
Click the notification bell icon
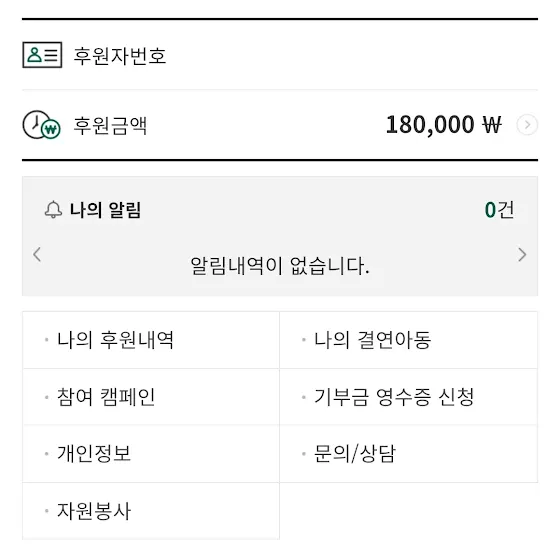pyautogui.click(x=53, y=210)
